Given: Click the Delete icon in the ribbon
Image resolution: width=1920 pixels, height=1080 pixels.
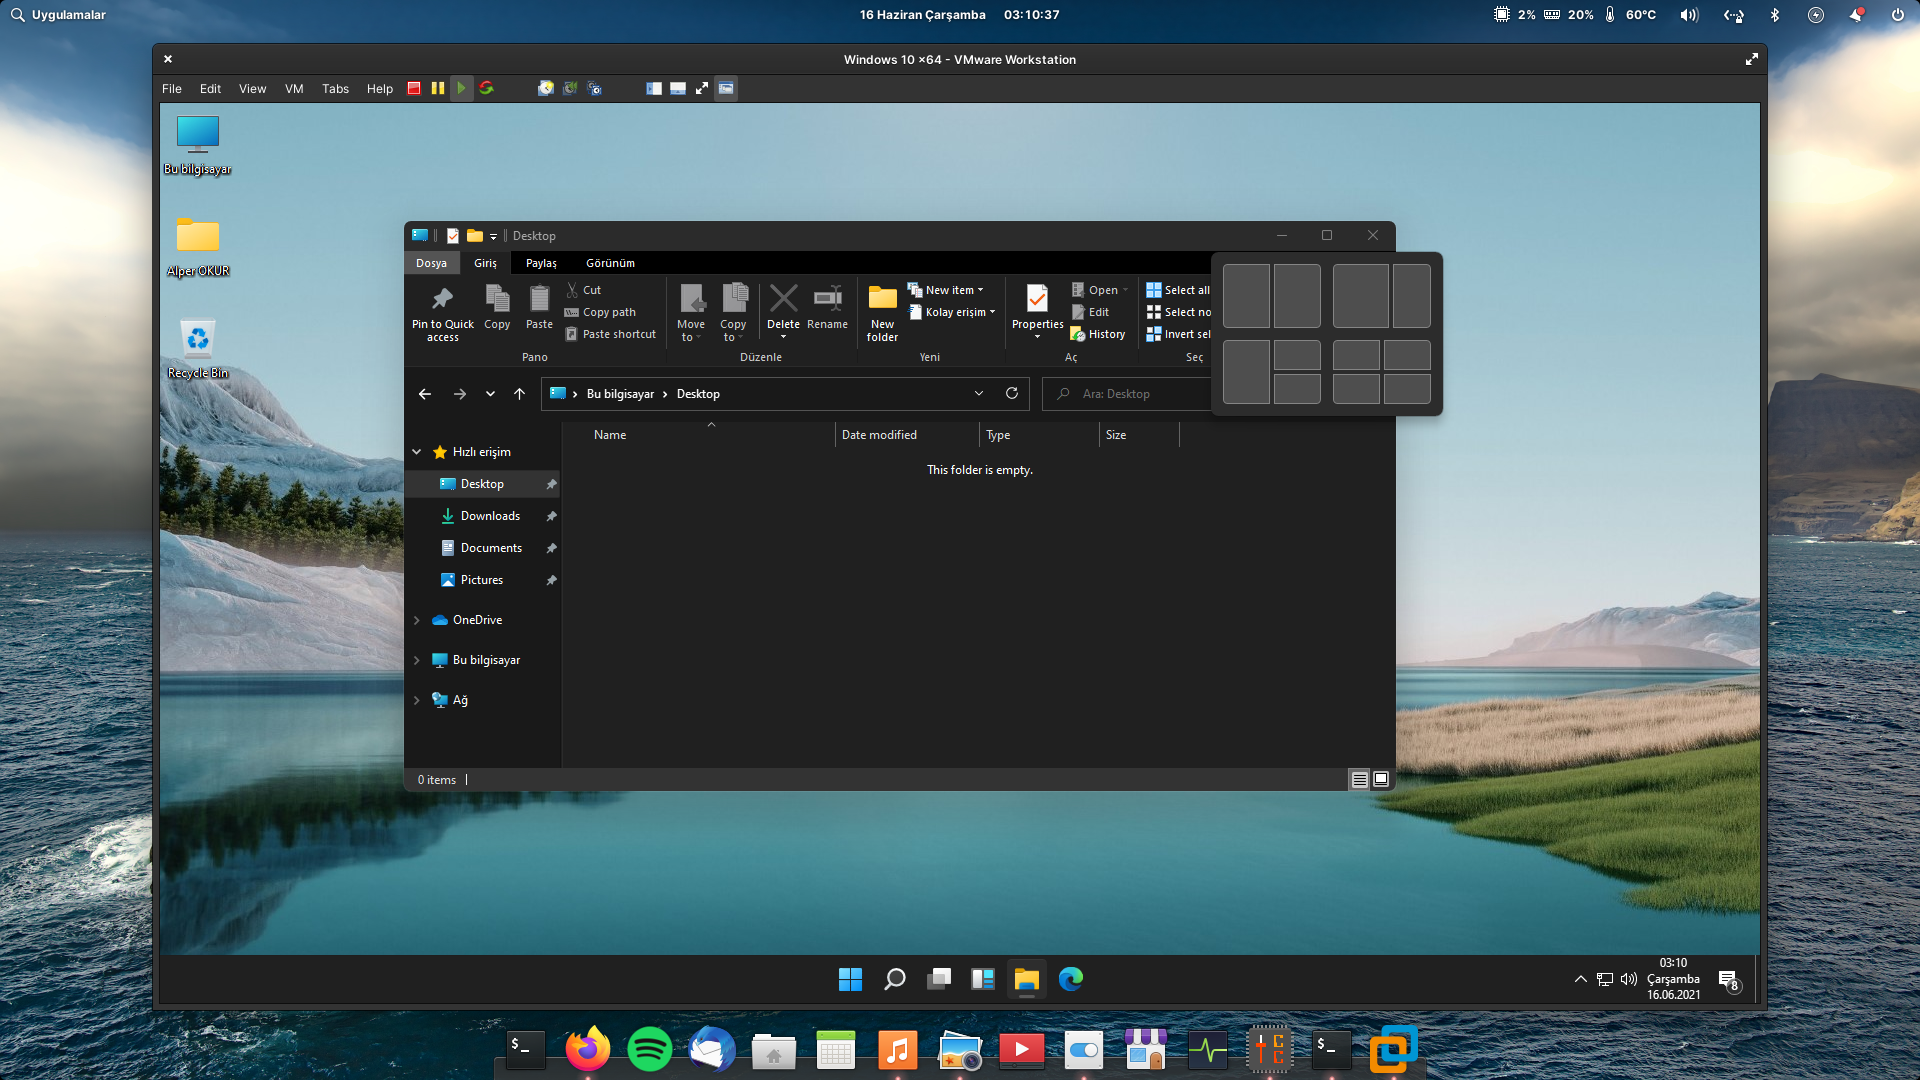Looking at the screenshot, I should pos(783,300).
